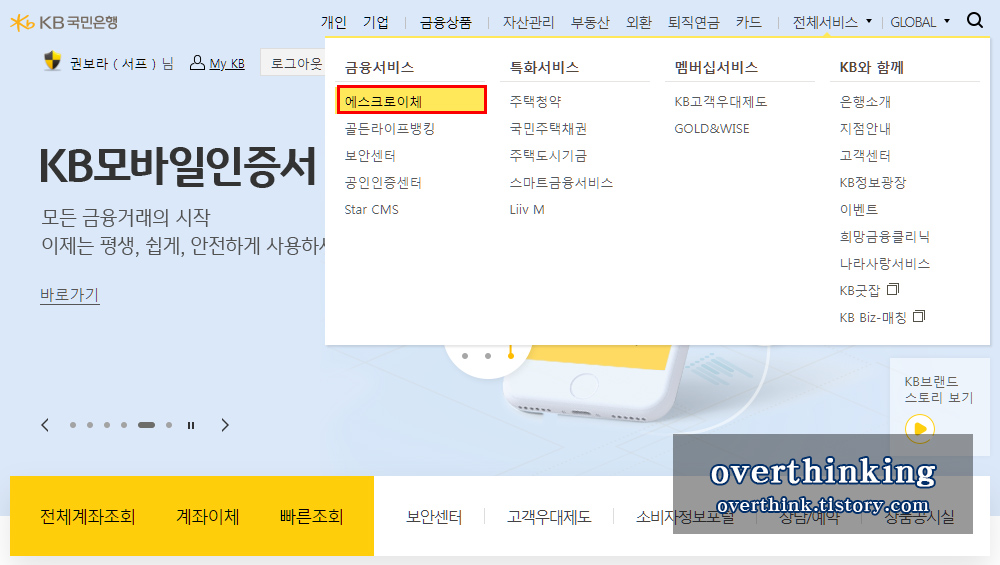Click 전체계좌조회 in yellow bar

coord(87,516)
